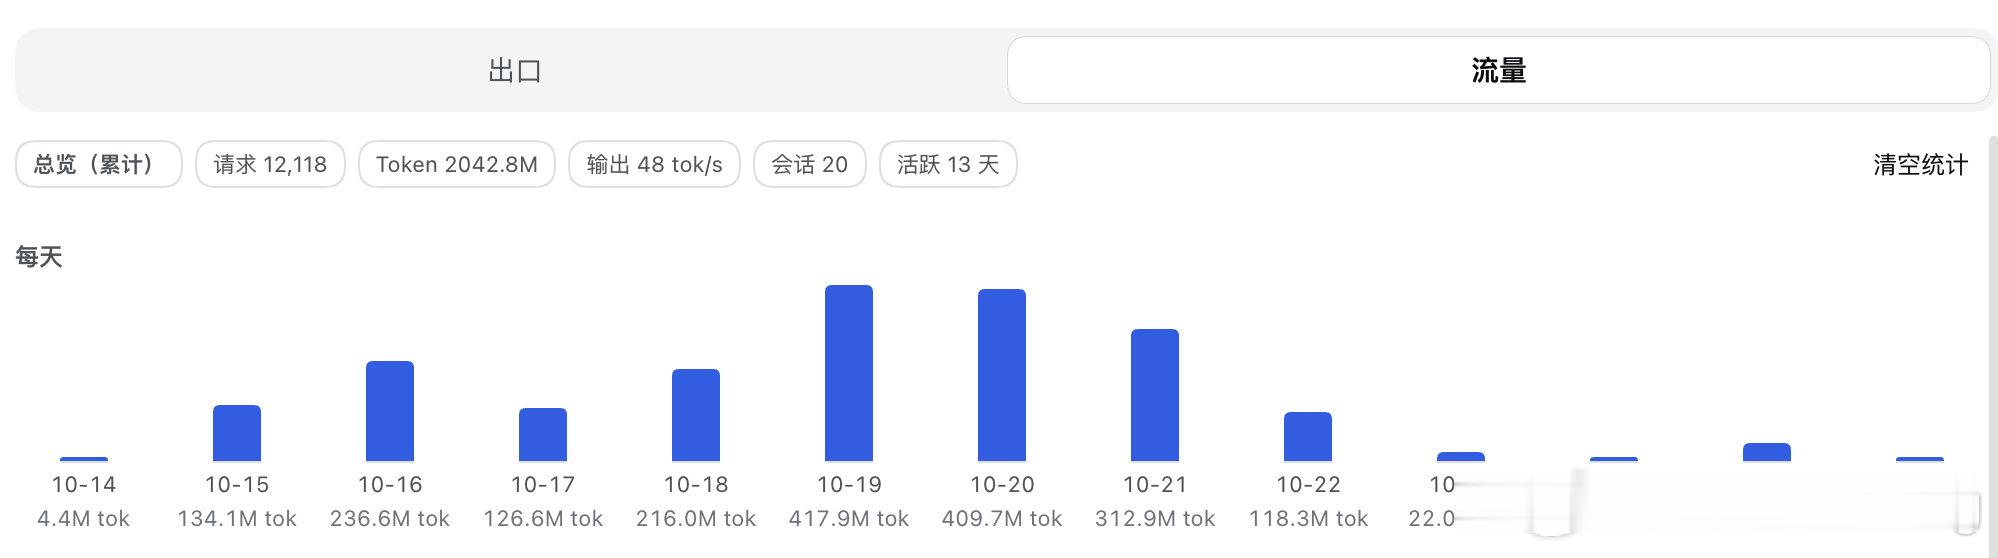The height and width of the screenshot is (558, 1998).
Task: Click the bar for 10-16
Action: tap(390, 411)
